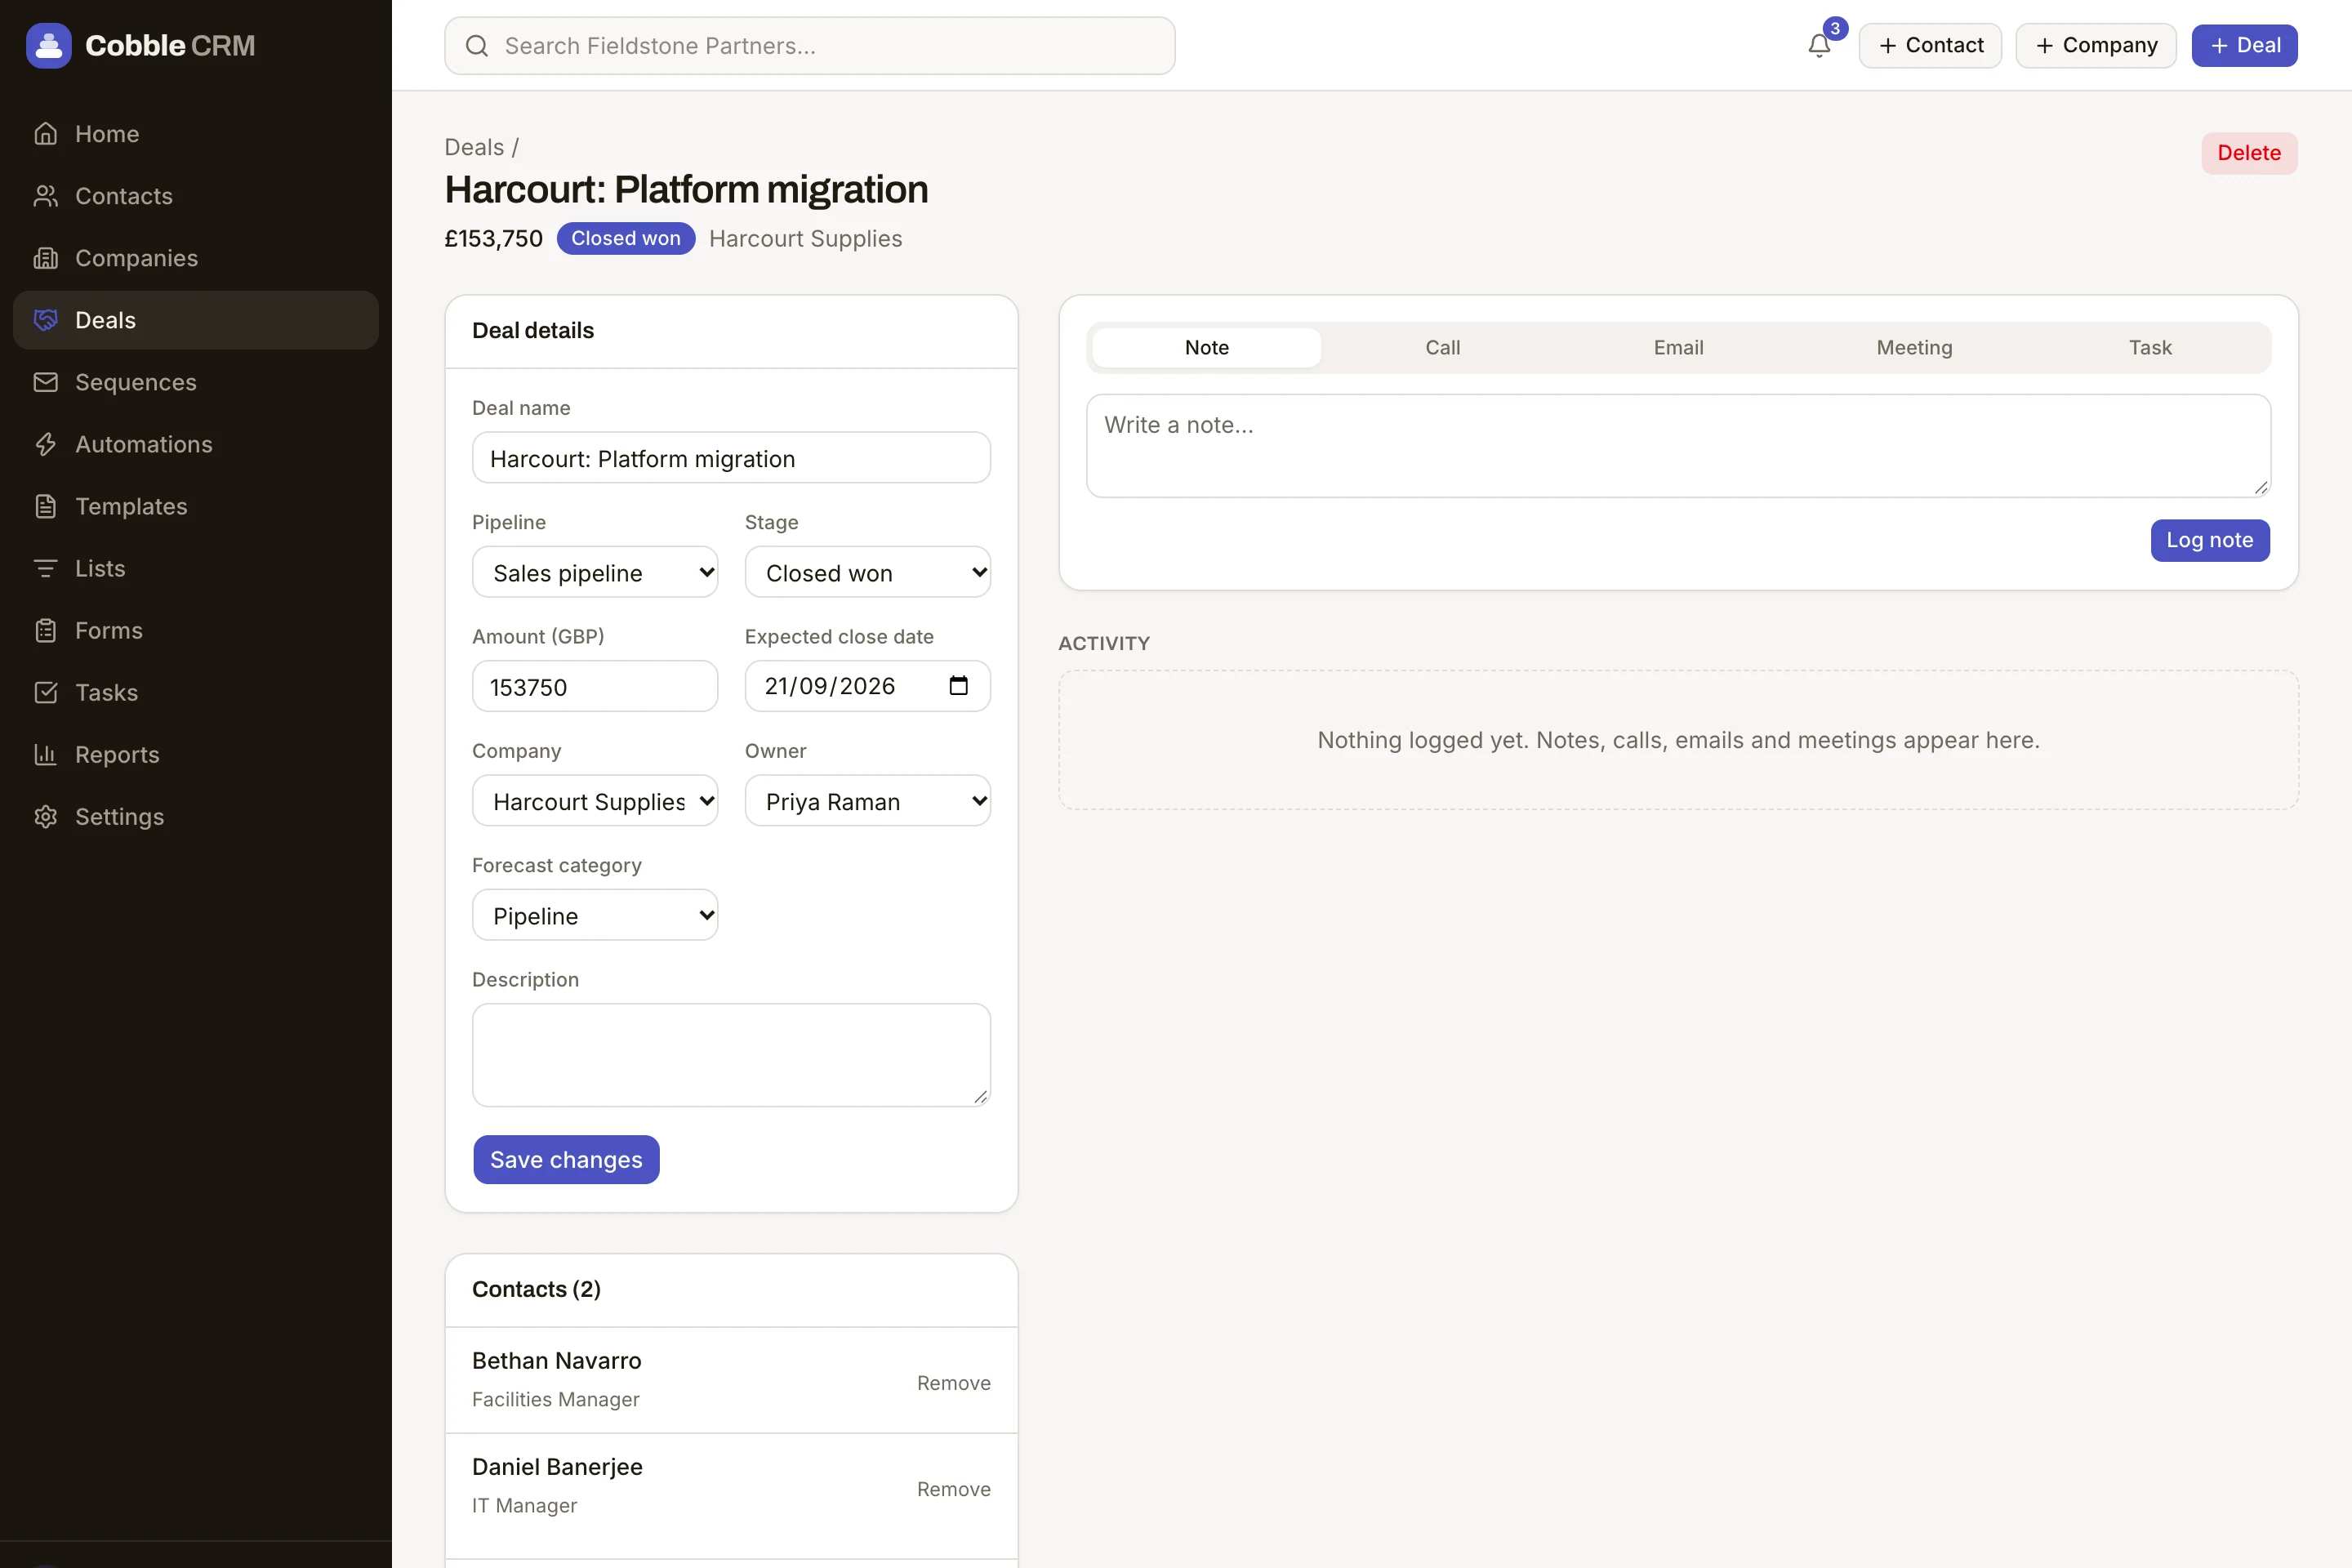
Task: Open the Owner dropdown
Action: tap(867, 800)
